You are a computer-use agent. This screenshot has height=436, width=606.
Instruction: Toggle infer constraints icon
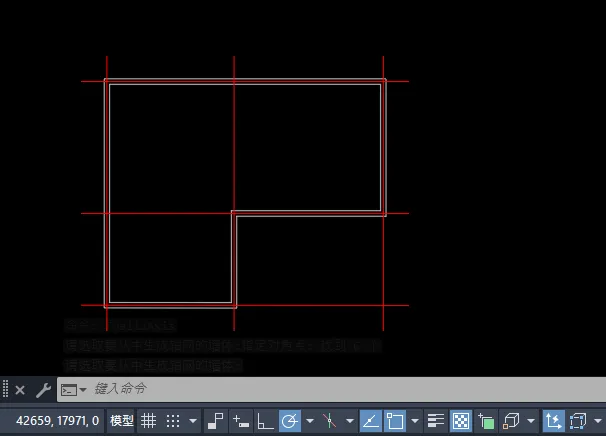click(x=215, y=421)
